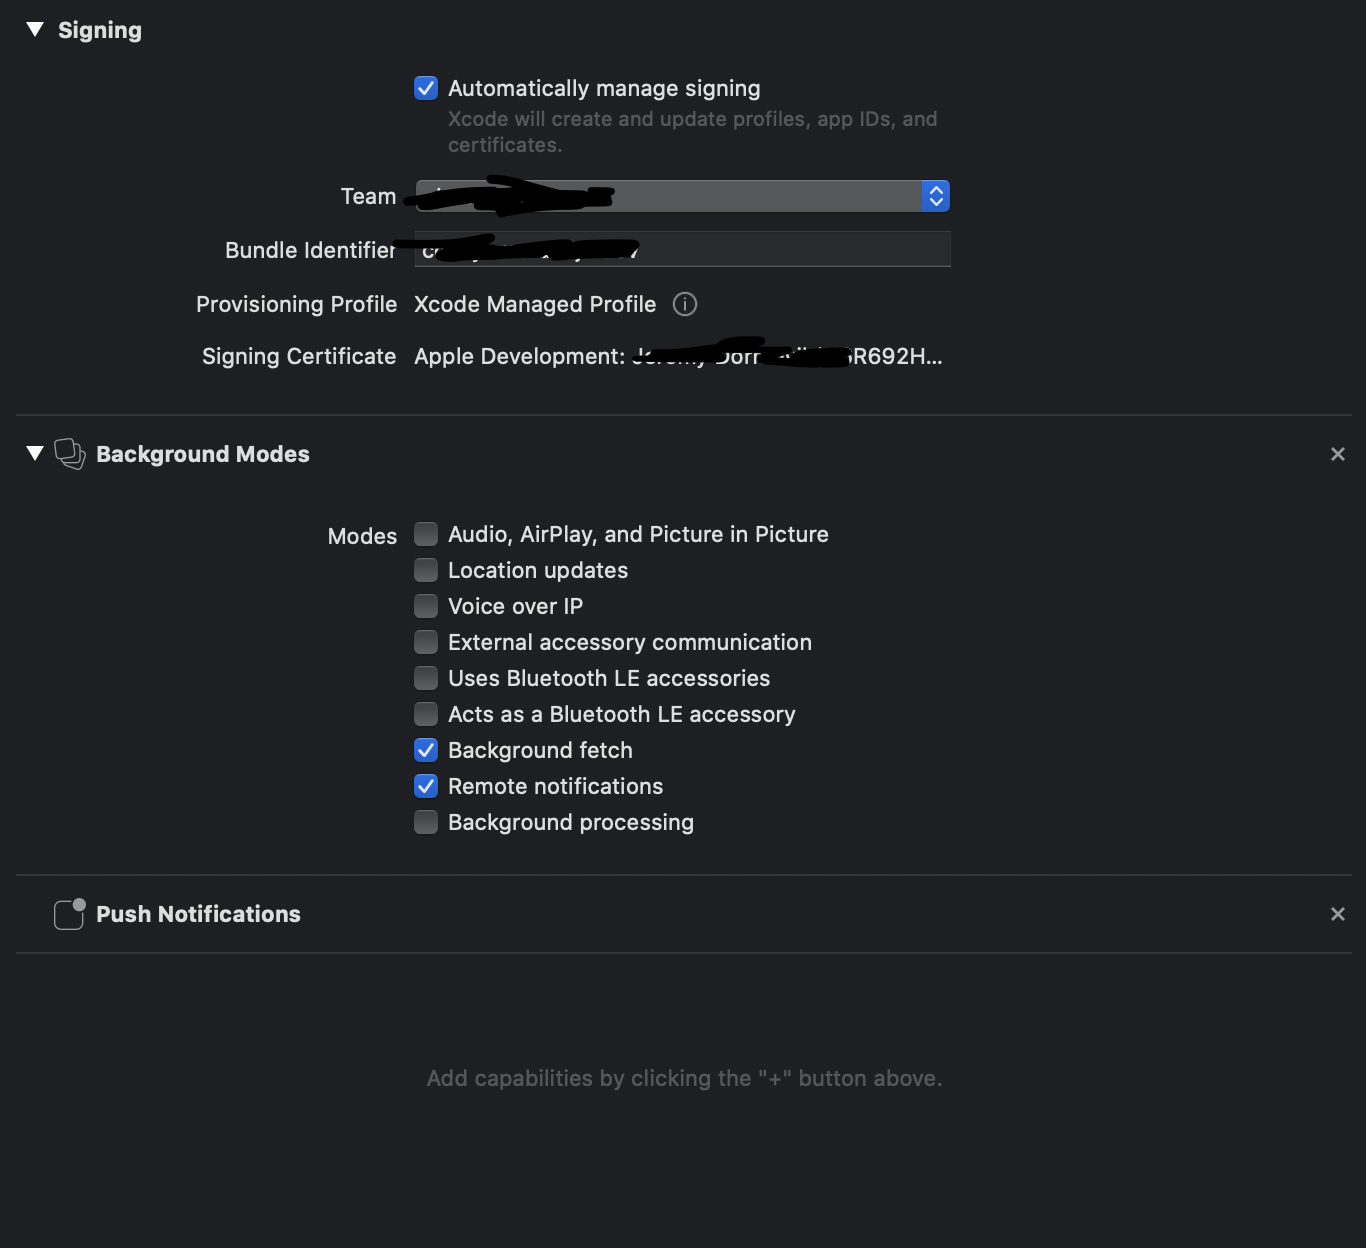The height and width of the screenshot is (1248, 1366).
Task: Collapse the Background Modes section
Action: point(35,454)
